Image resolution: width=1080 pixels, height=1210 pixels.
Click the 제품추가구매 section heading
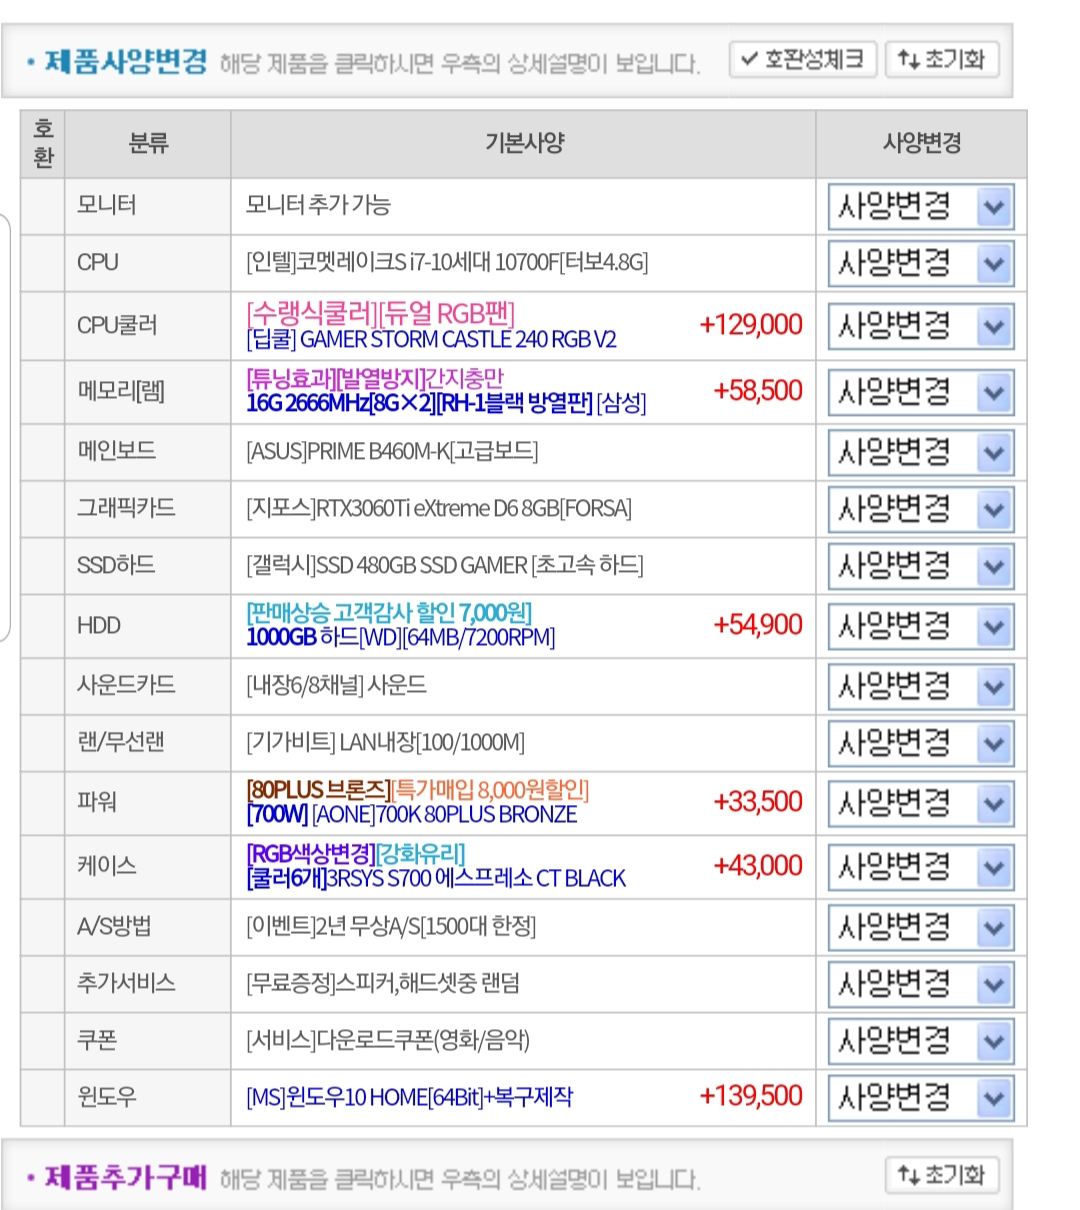tap(126, 1177)
